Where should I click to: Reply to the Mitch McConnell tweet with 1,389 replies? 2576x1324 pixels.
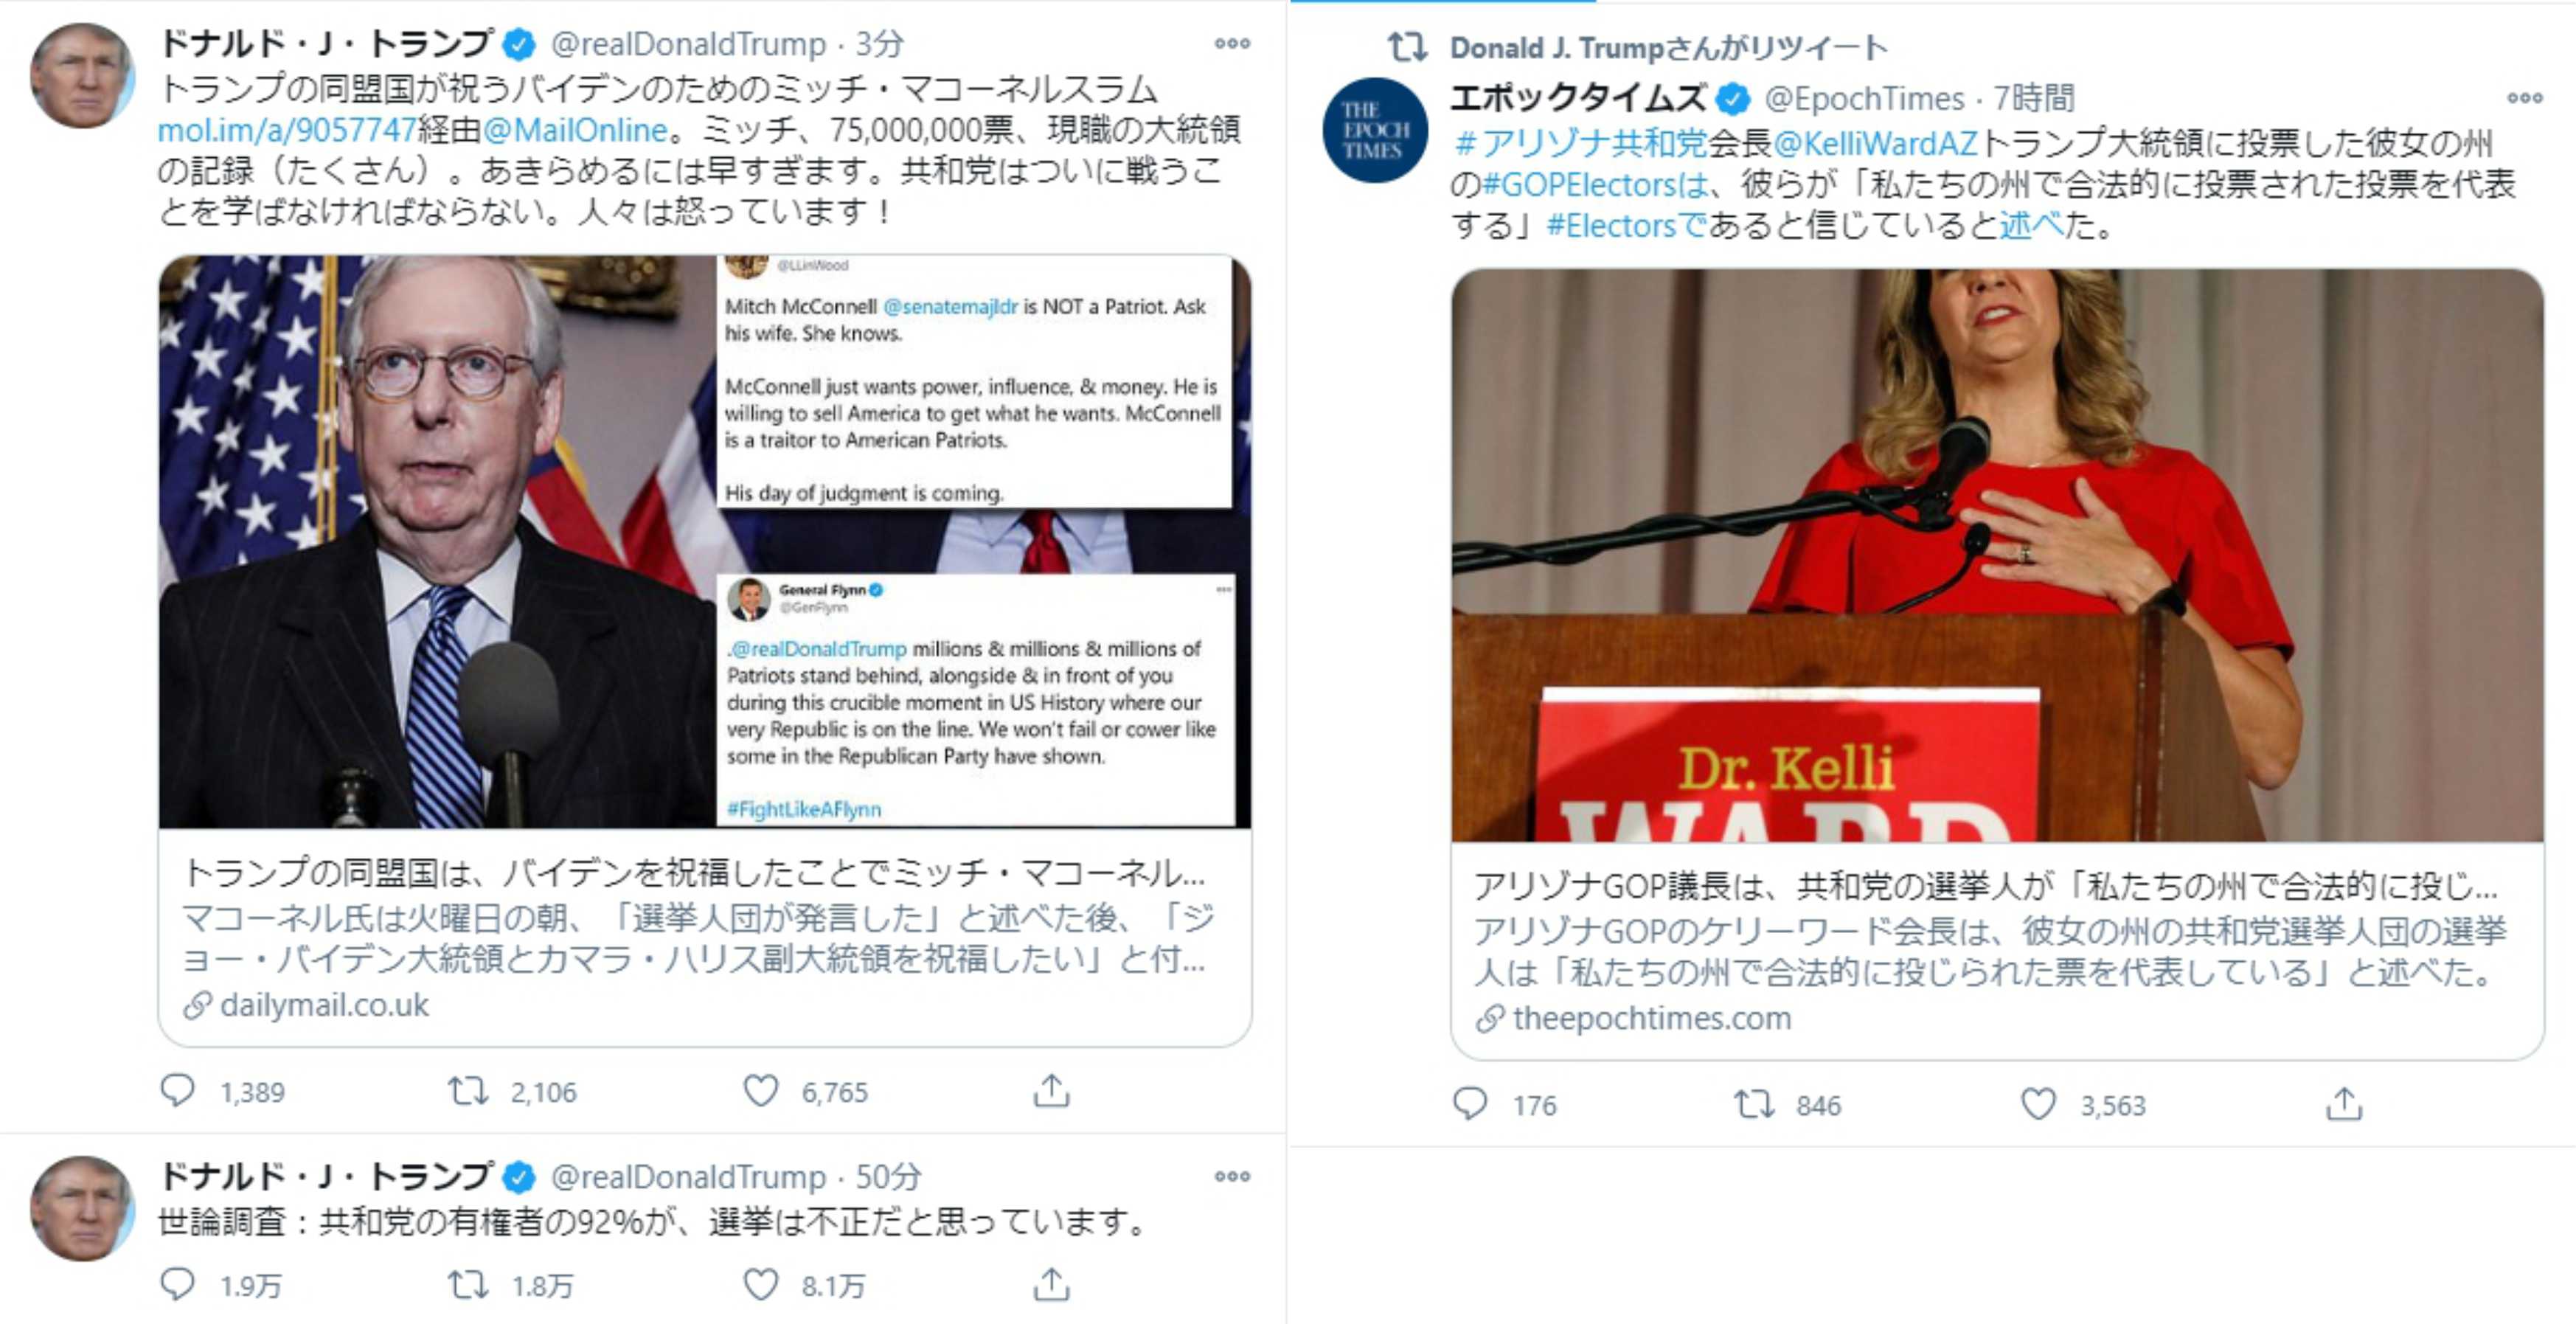click(178, 1090)
